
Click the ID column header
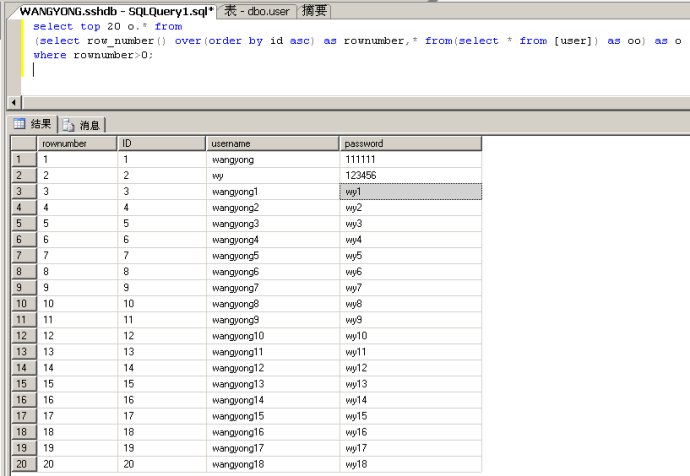pyautogui.click(x=160, y=143)
